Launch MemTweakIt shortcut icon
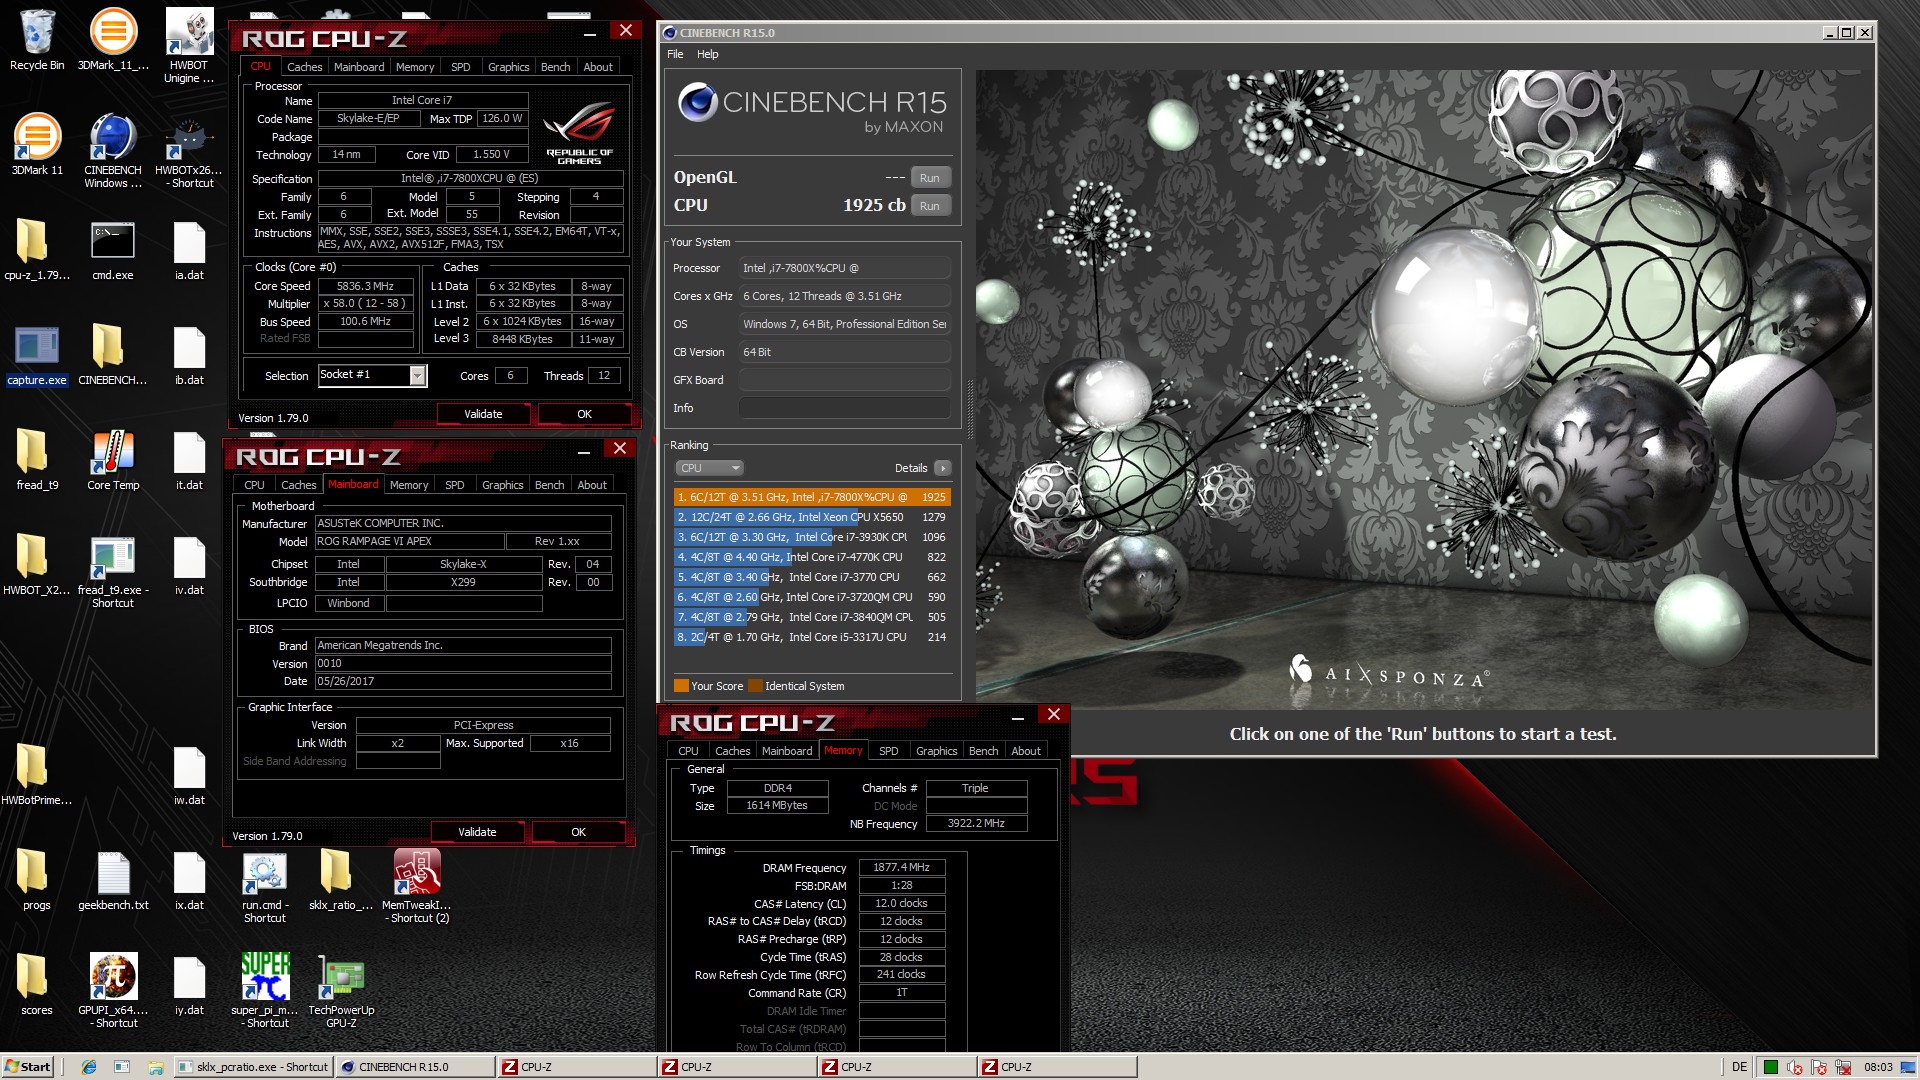The height and width of the screenshot is (1080, 1920). click(417, 885)
